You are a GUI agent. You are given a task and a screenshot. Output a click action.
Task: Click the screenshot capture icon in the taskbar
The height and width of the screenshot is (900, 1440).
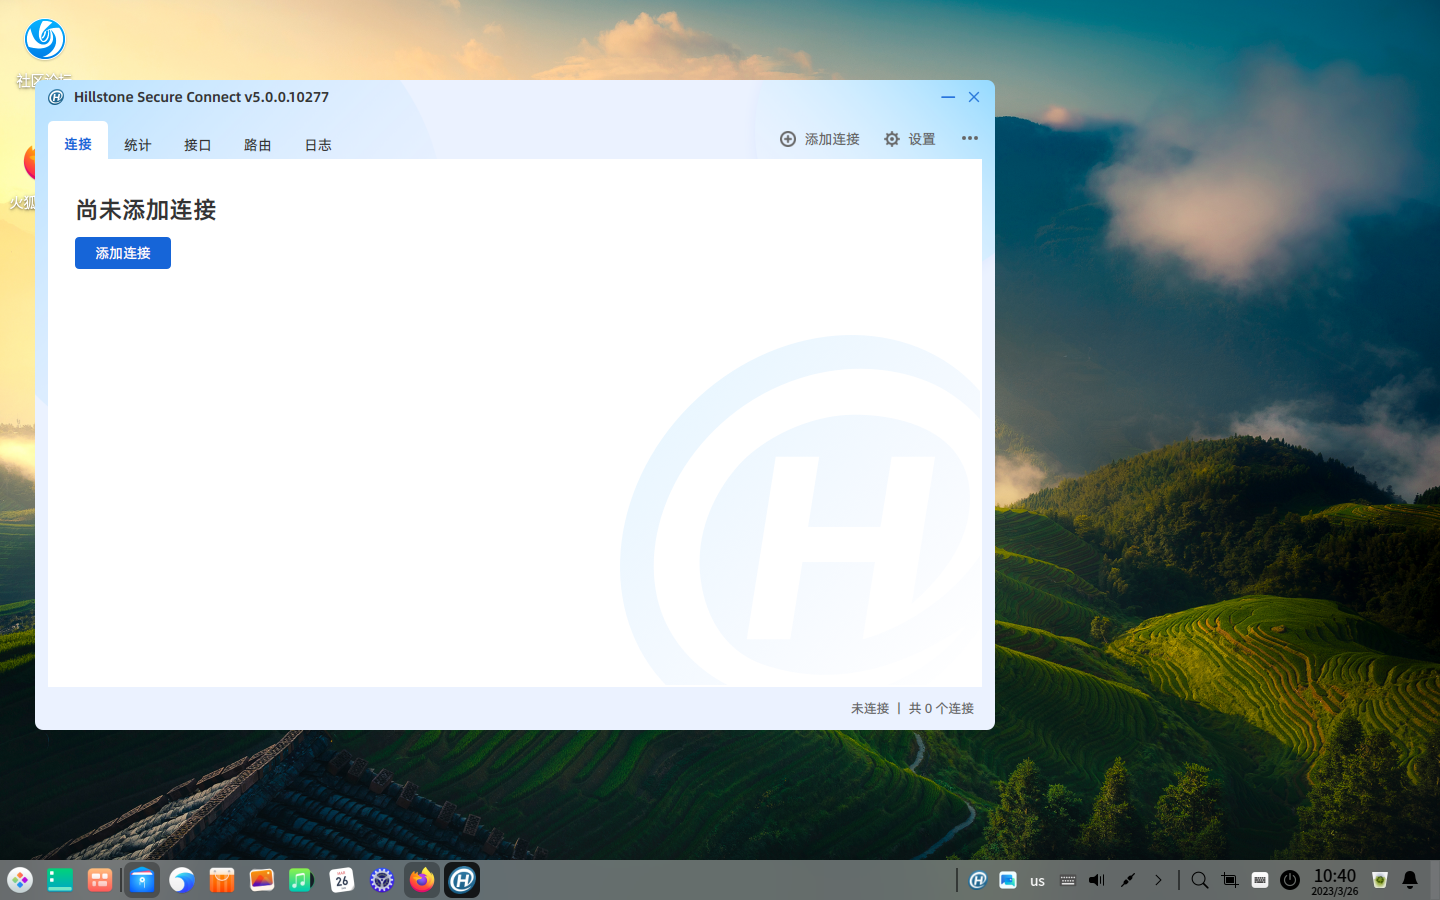click(1230, 880)
